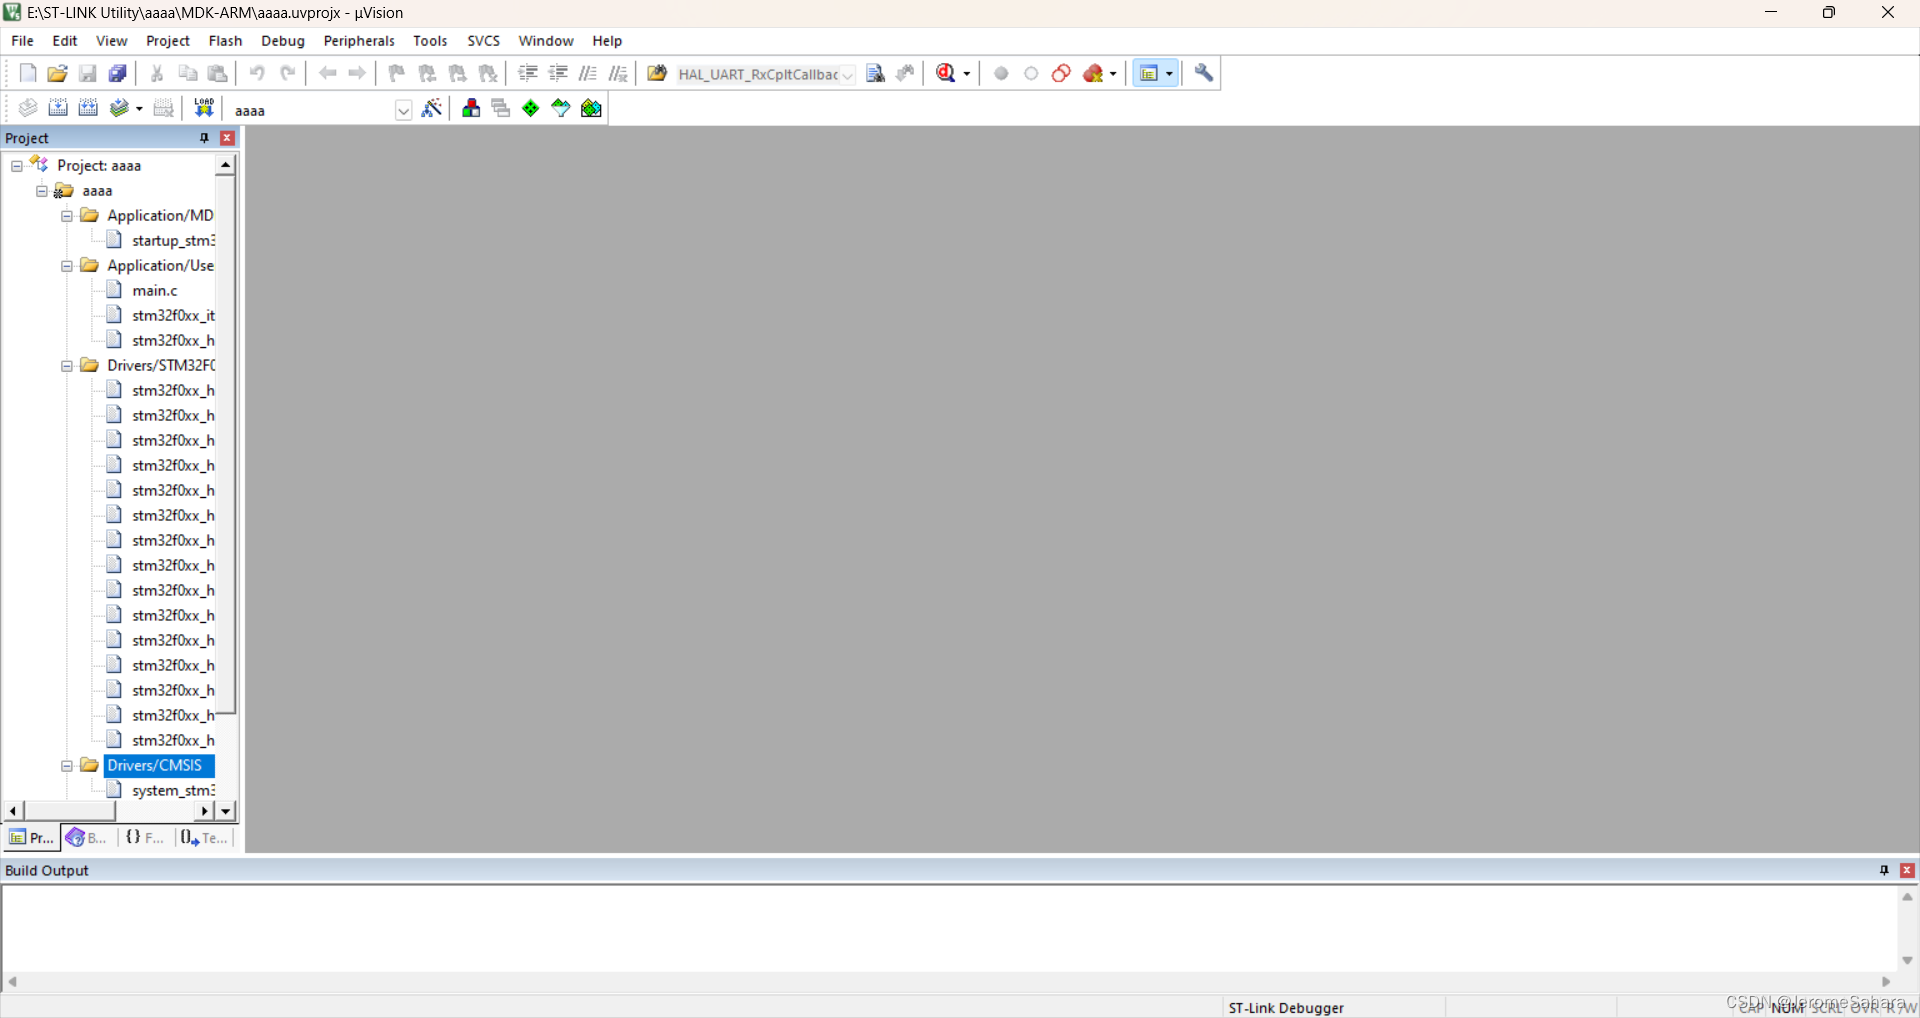Collapse the Drivers/STM32F0xx folder
This screenshot has width=1920, height=1018.
[67, 366]
